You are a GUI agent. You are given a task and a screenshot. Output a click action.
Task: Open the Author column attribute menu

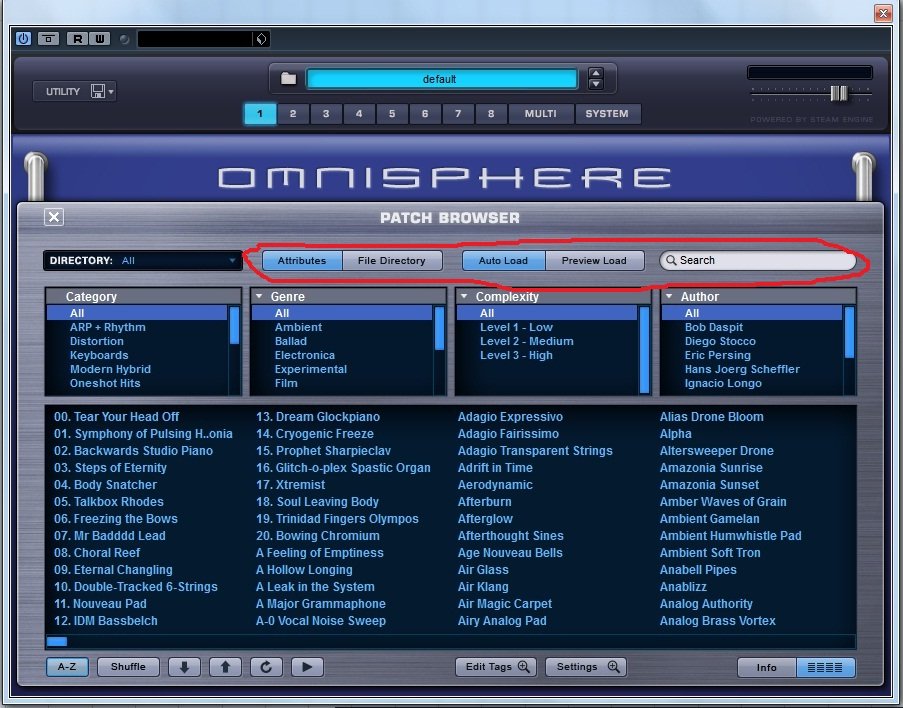click(x=669, y=296)
